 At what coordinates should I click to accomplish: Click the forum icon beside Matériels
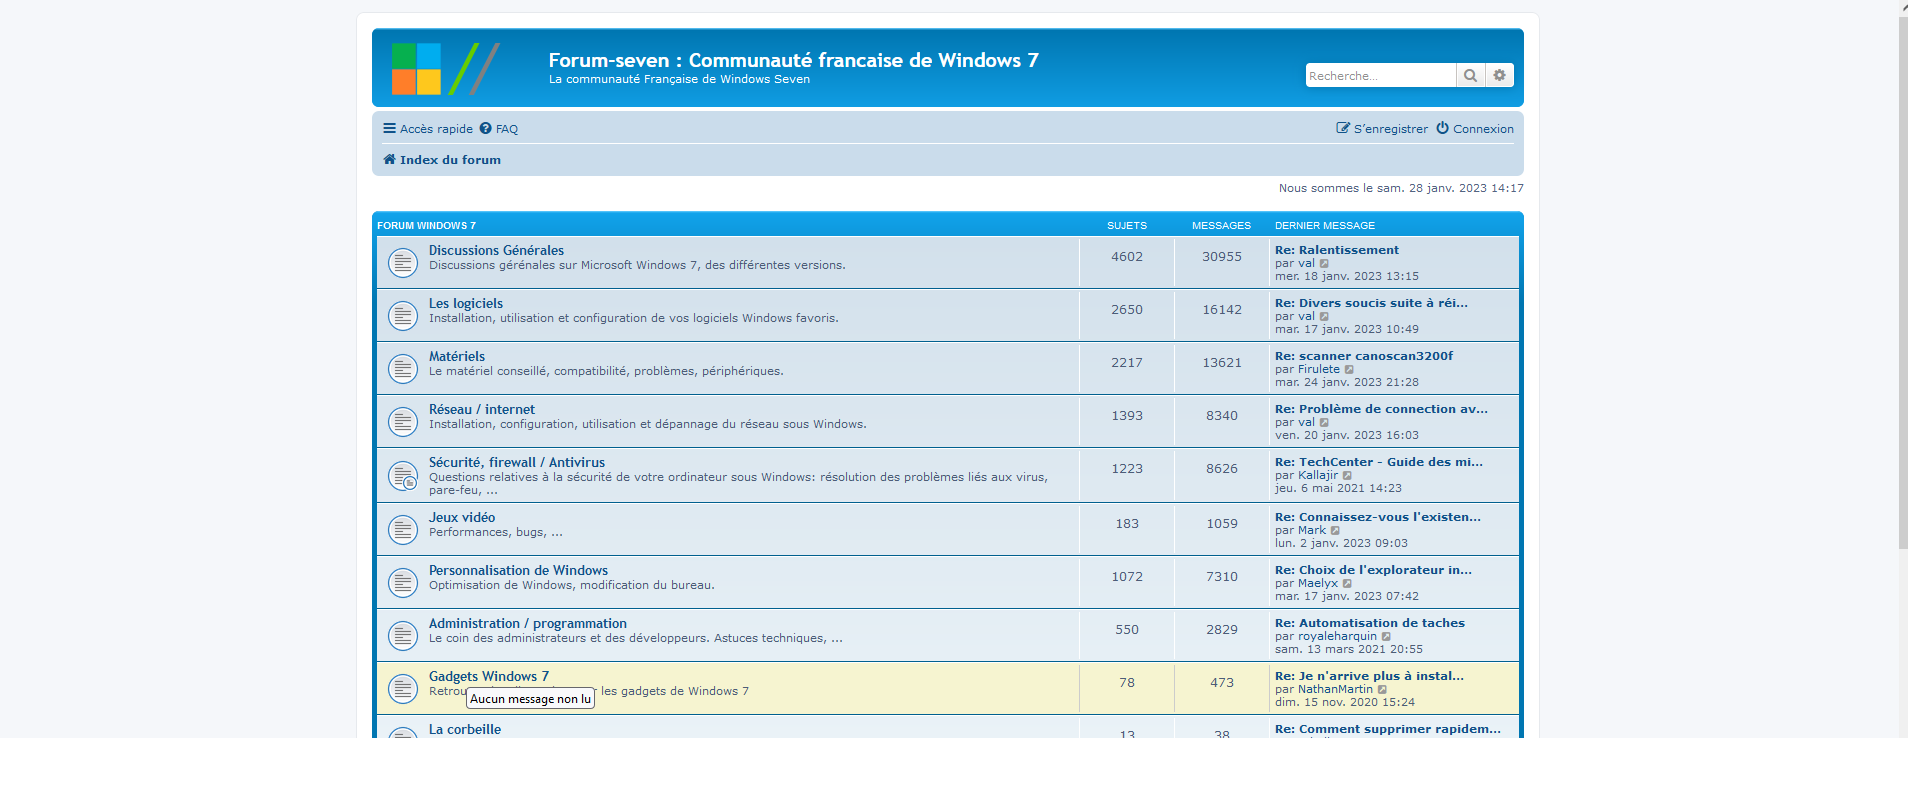tap(403, 369)
